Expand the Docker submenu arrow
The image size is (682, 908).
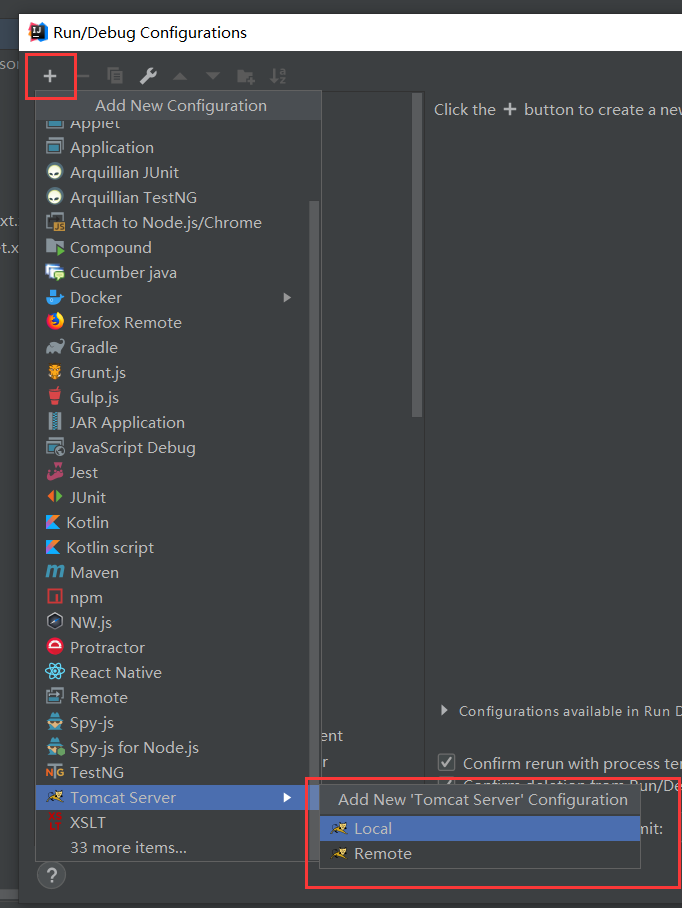[x=287, y=297]
